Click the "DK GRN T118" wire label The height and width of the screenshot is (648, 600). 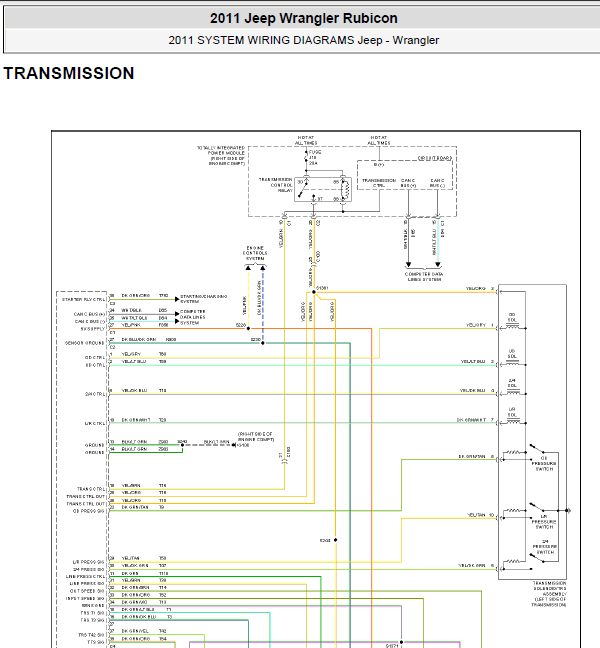click(x=145, y=573)
